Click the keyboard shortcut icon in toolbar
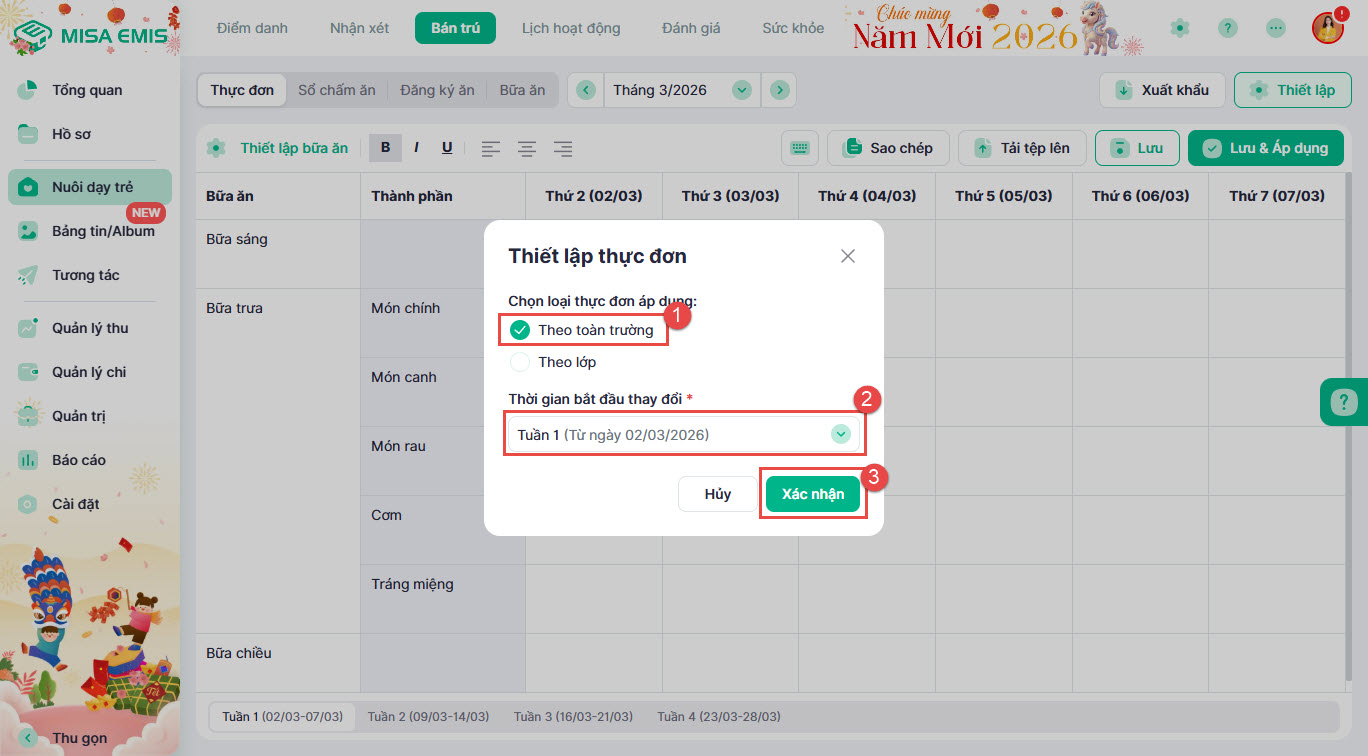The height and width of the screenshot is (756, 1368). click(x=799, y=148)
